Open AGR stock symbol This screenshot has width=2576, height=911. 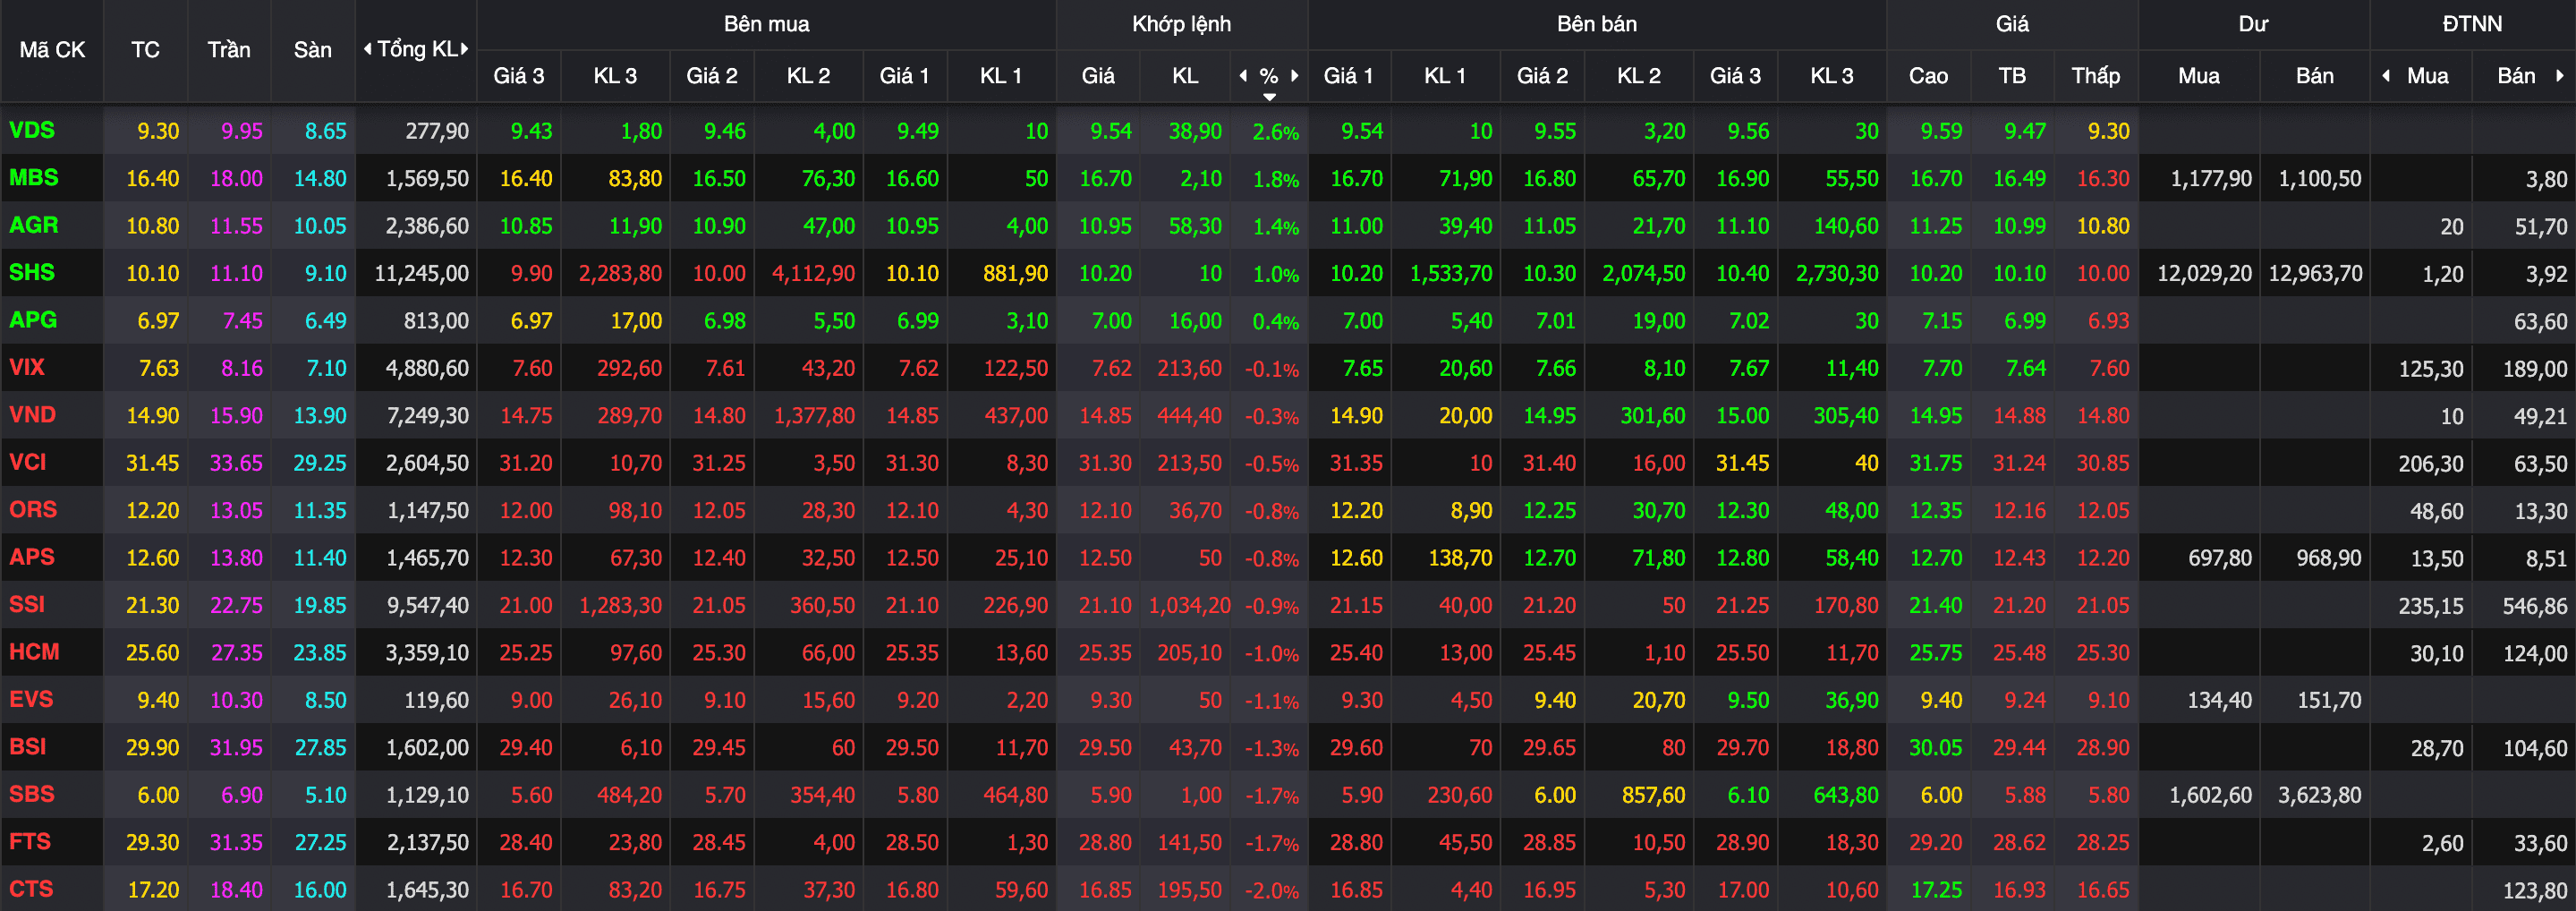(34, 225)
